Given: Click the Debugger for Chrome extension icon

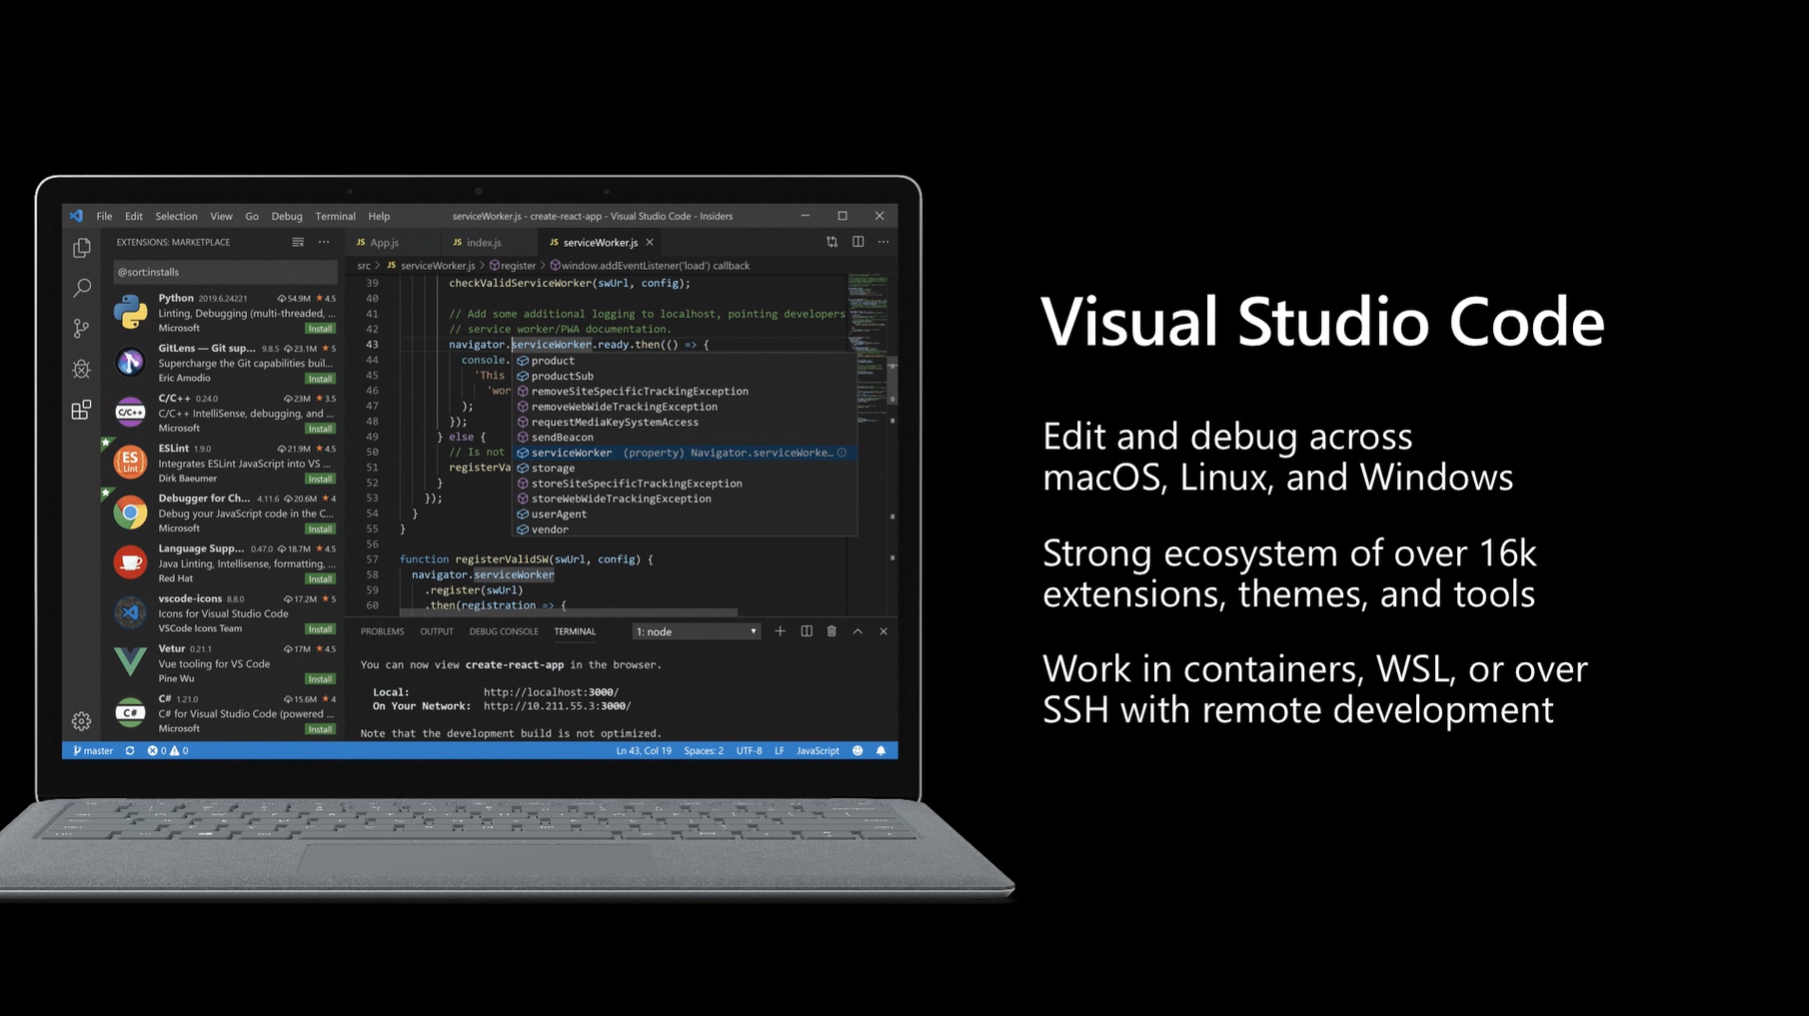Looking at the screenshot, I should [130, 512].
